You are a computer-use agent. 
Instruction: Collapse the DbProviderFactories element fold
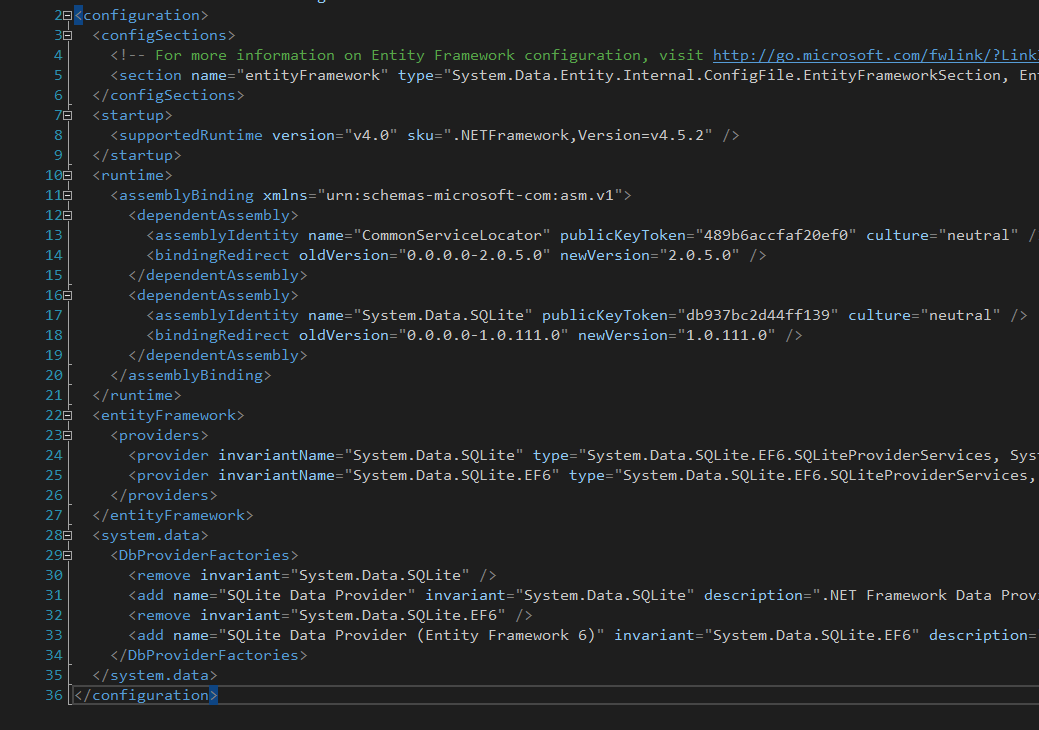69,554
